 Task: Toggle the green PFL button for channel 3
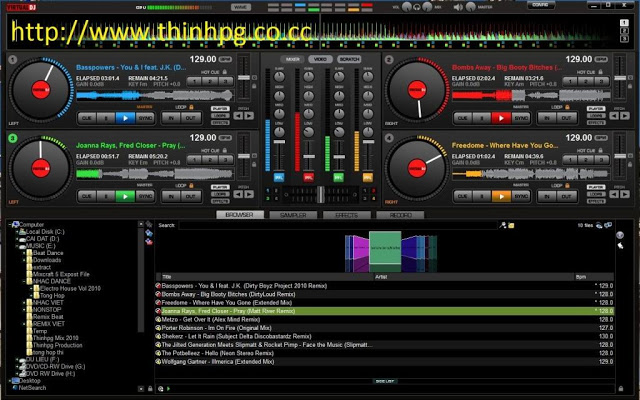click(x=338, y=178)
